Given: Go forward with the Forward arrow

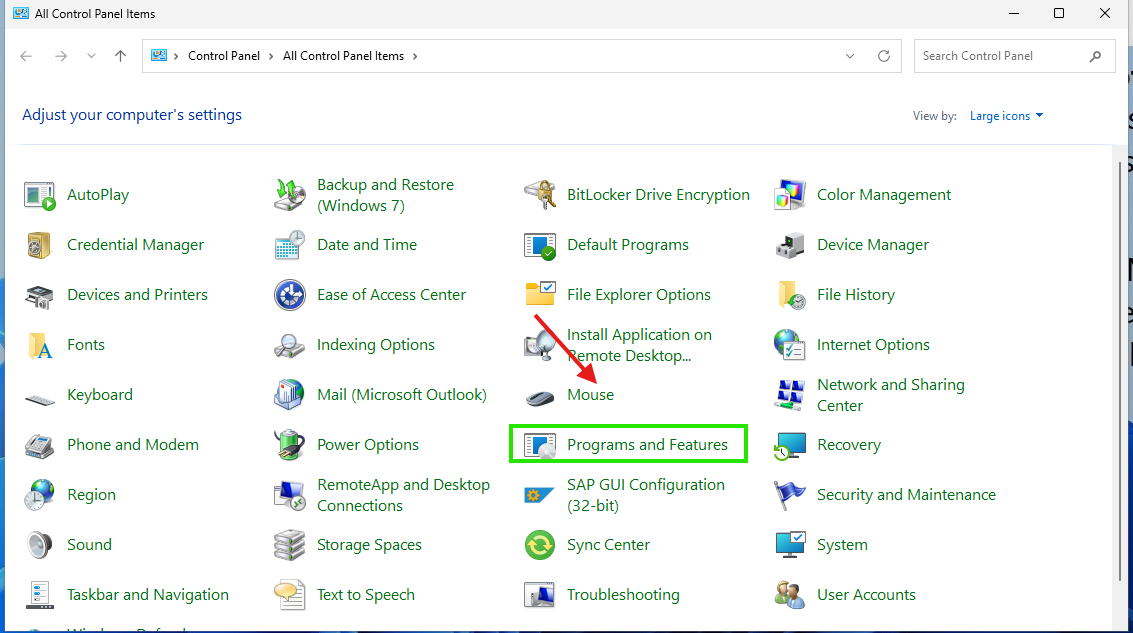Looking at the screenshot, I should click(x=61, y=56).
